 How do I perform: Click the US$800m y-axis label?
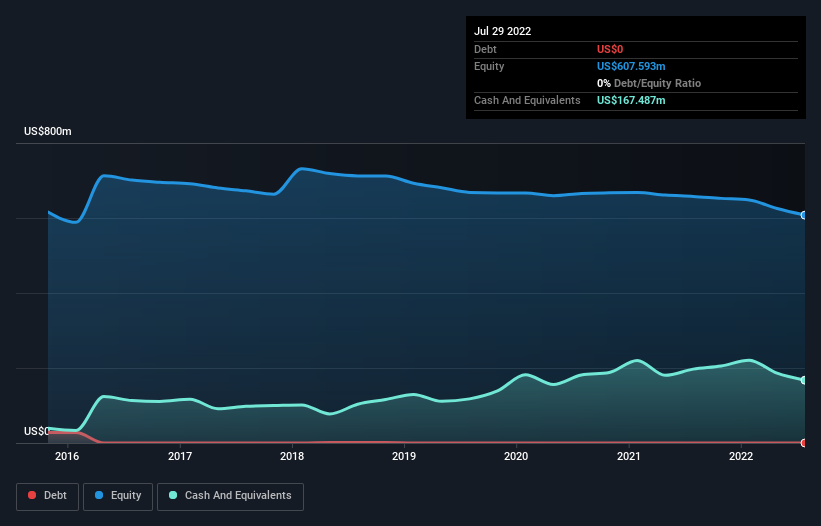click(48, 131)
